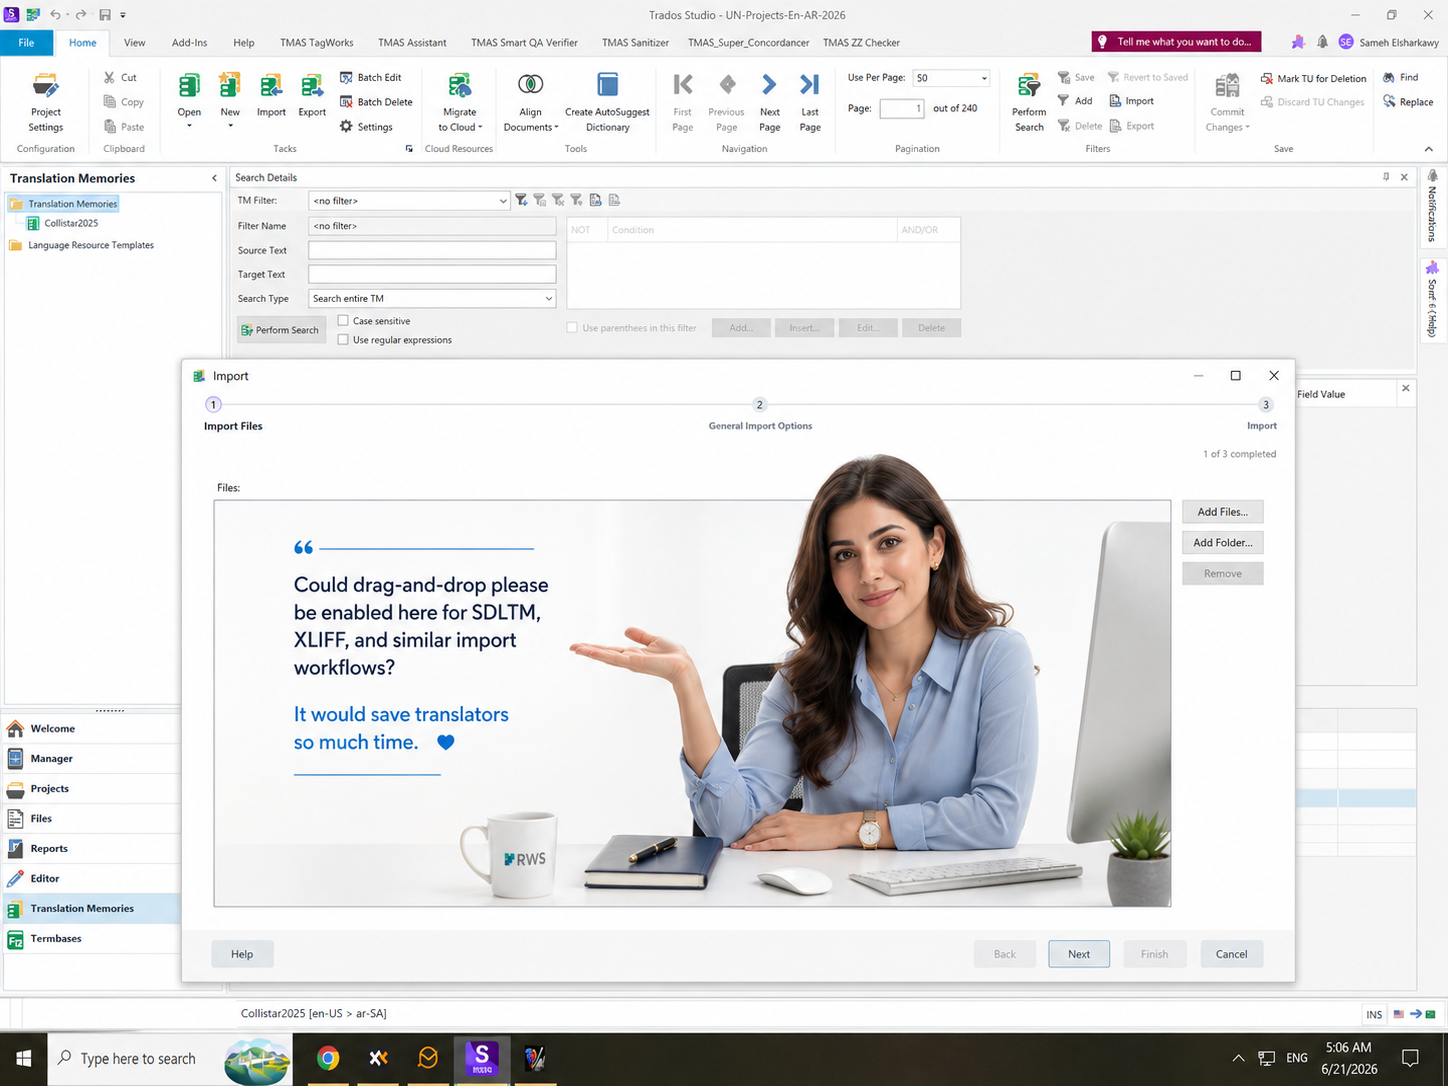This screenshot has height=1086, width=1448.
Task: Click Migrate to Cloud icon
Action: (x=460, y=86)
